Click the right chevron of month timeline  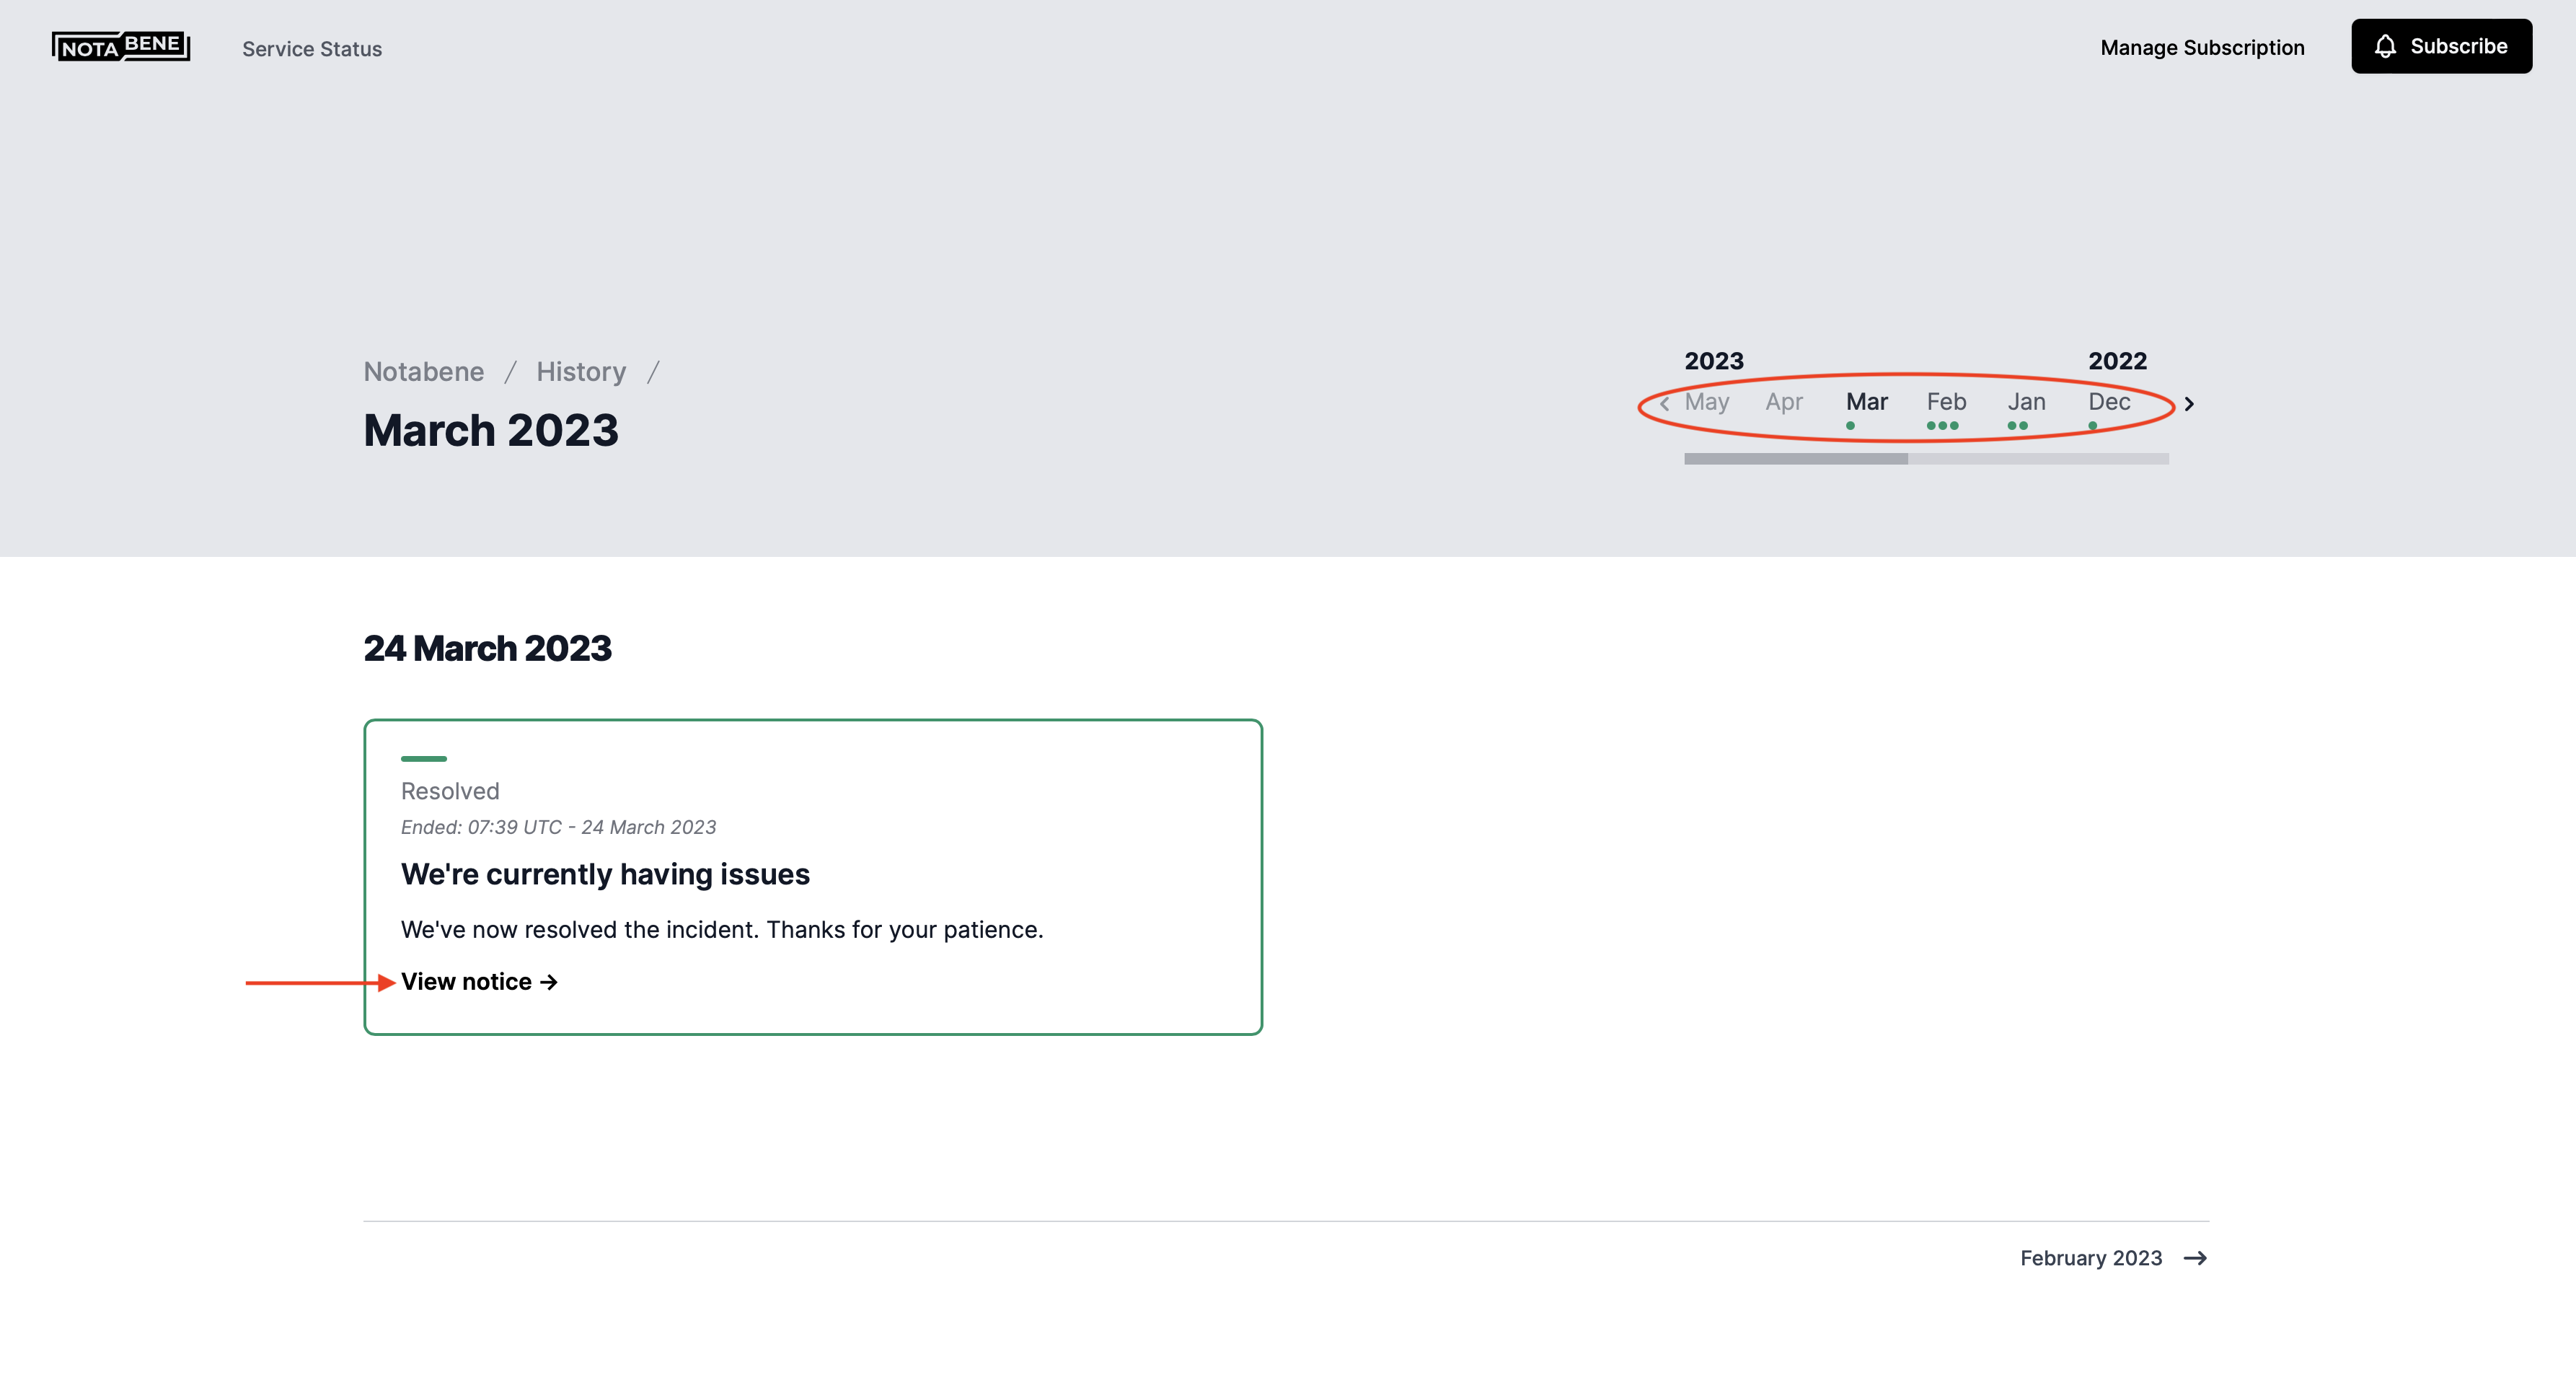(2189, 404)
